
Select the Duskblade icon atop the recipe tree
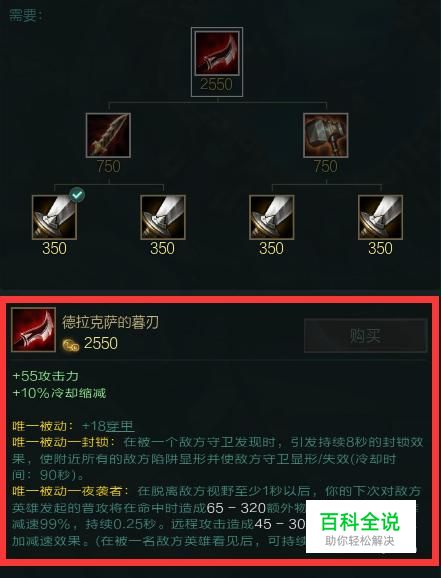tap(217, 53)
